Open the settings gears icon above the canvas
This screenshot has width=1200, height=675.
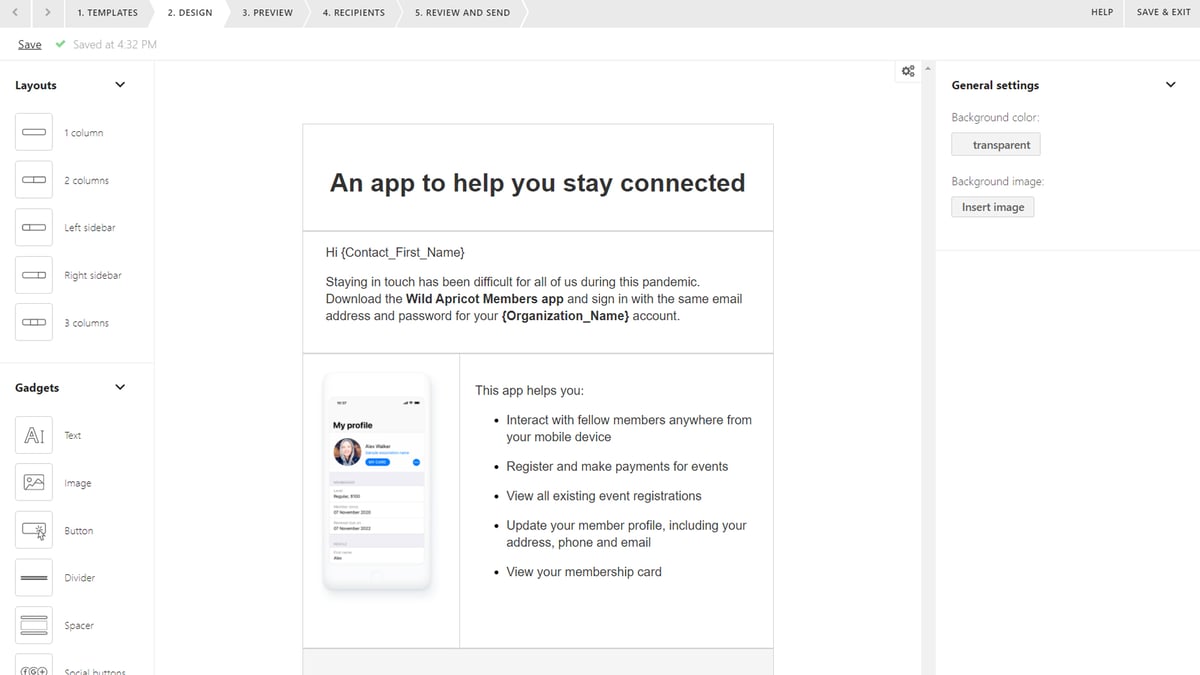click(908, 71)
